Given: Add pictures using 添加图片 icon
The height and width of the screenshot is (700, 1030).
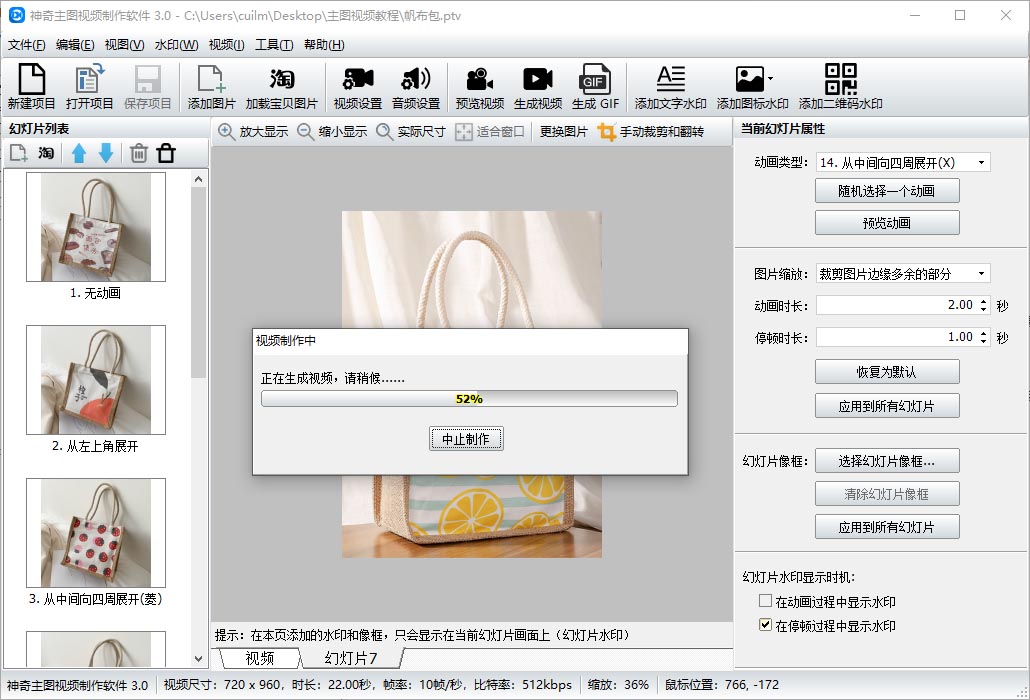Looking at the screenshot, I should [x=212, y=86].
